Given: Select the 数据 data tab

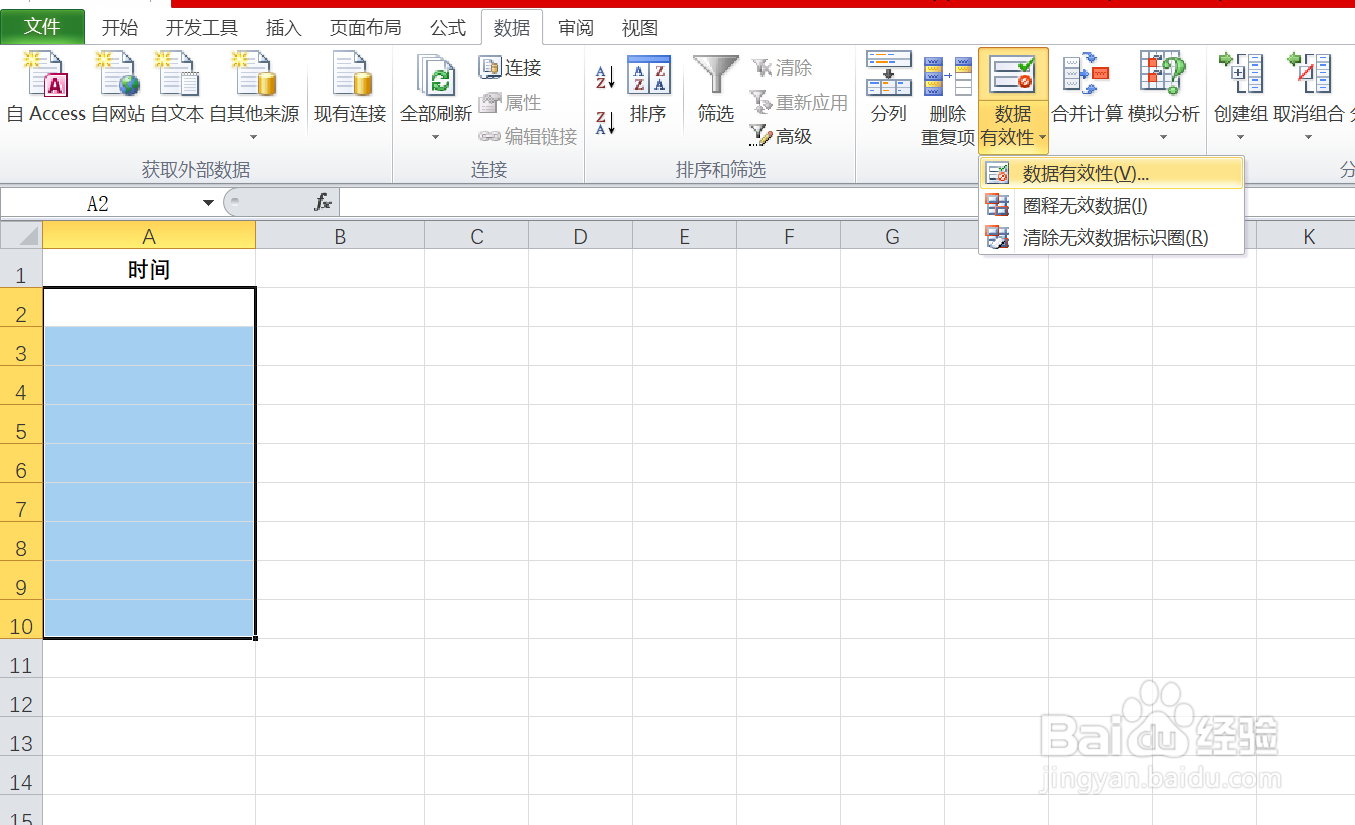Looking at the screenshot, I should click(x=512, y=28).
